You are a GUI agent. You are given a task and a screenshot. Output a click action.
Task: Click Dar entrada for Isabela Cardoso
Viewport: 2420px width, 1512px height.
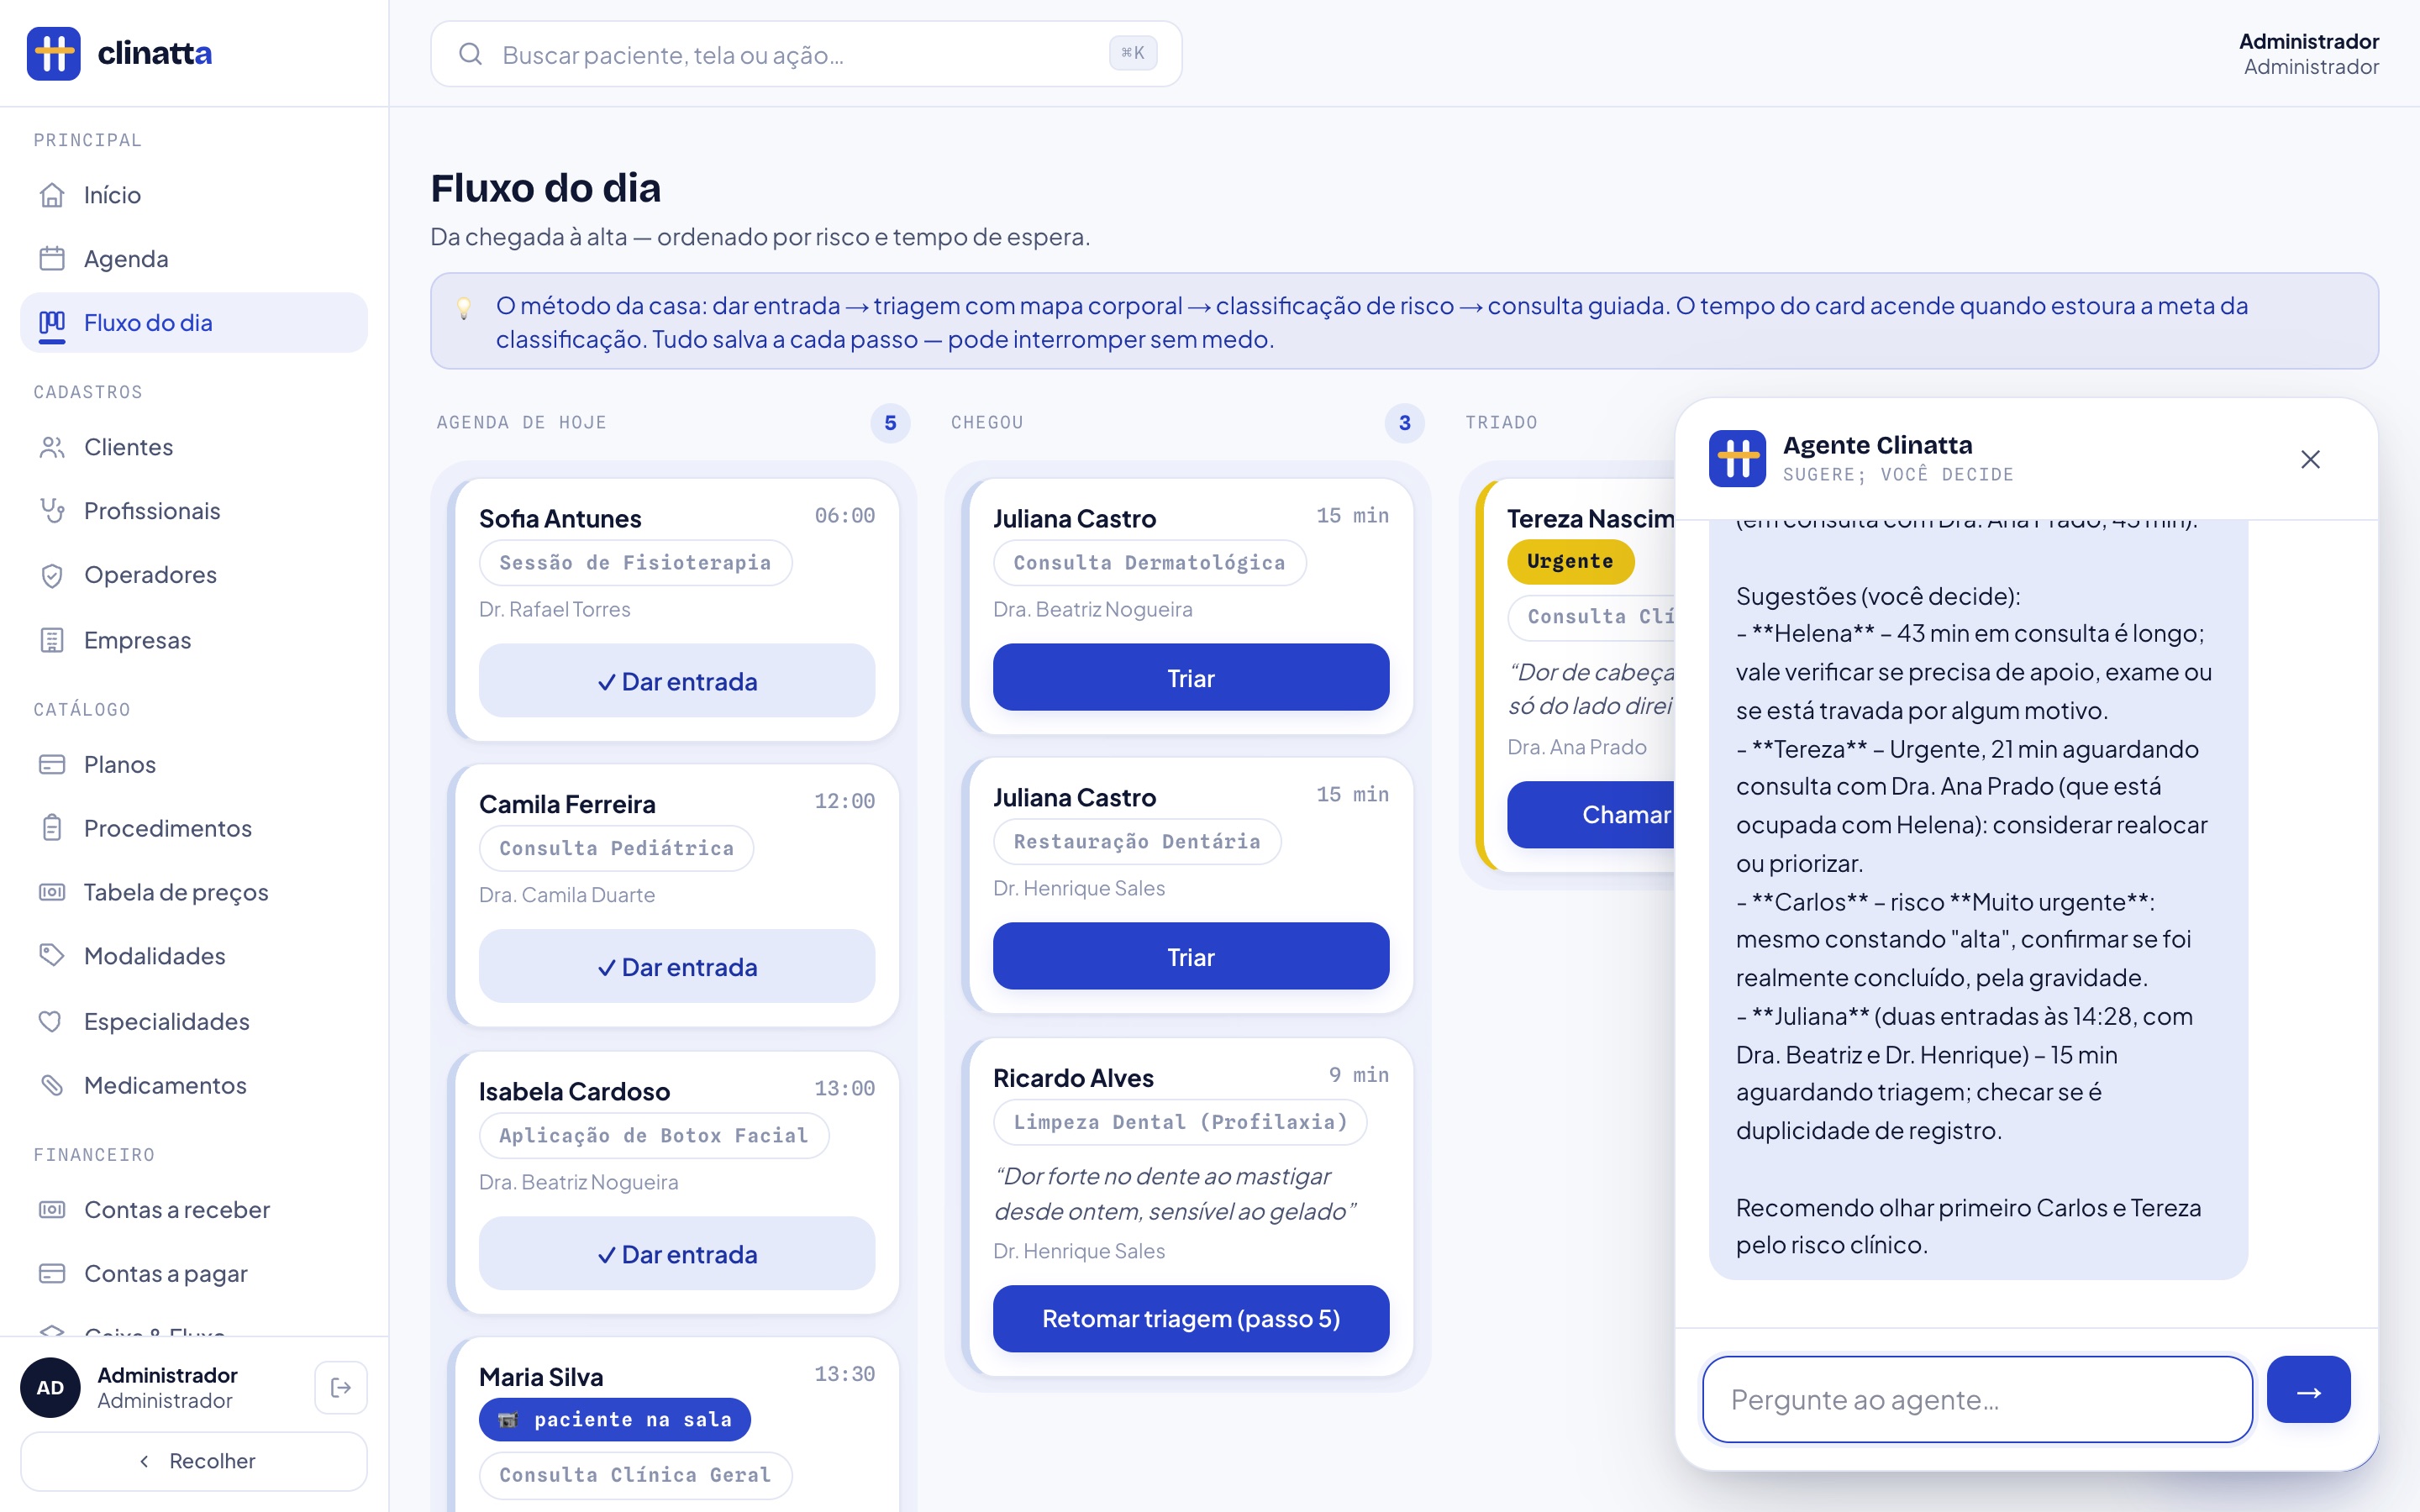(x=677, y=1254)
